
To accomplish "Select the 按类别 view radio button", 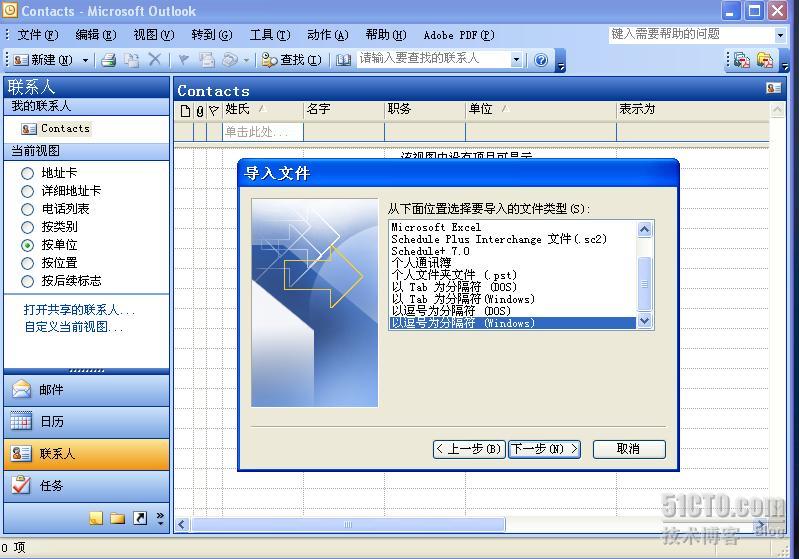I will tap(28, 227).
